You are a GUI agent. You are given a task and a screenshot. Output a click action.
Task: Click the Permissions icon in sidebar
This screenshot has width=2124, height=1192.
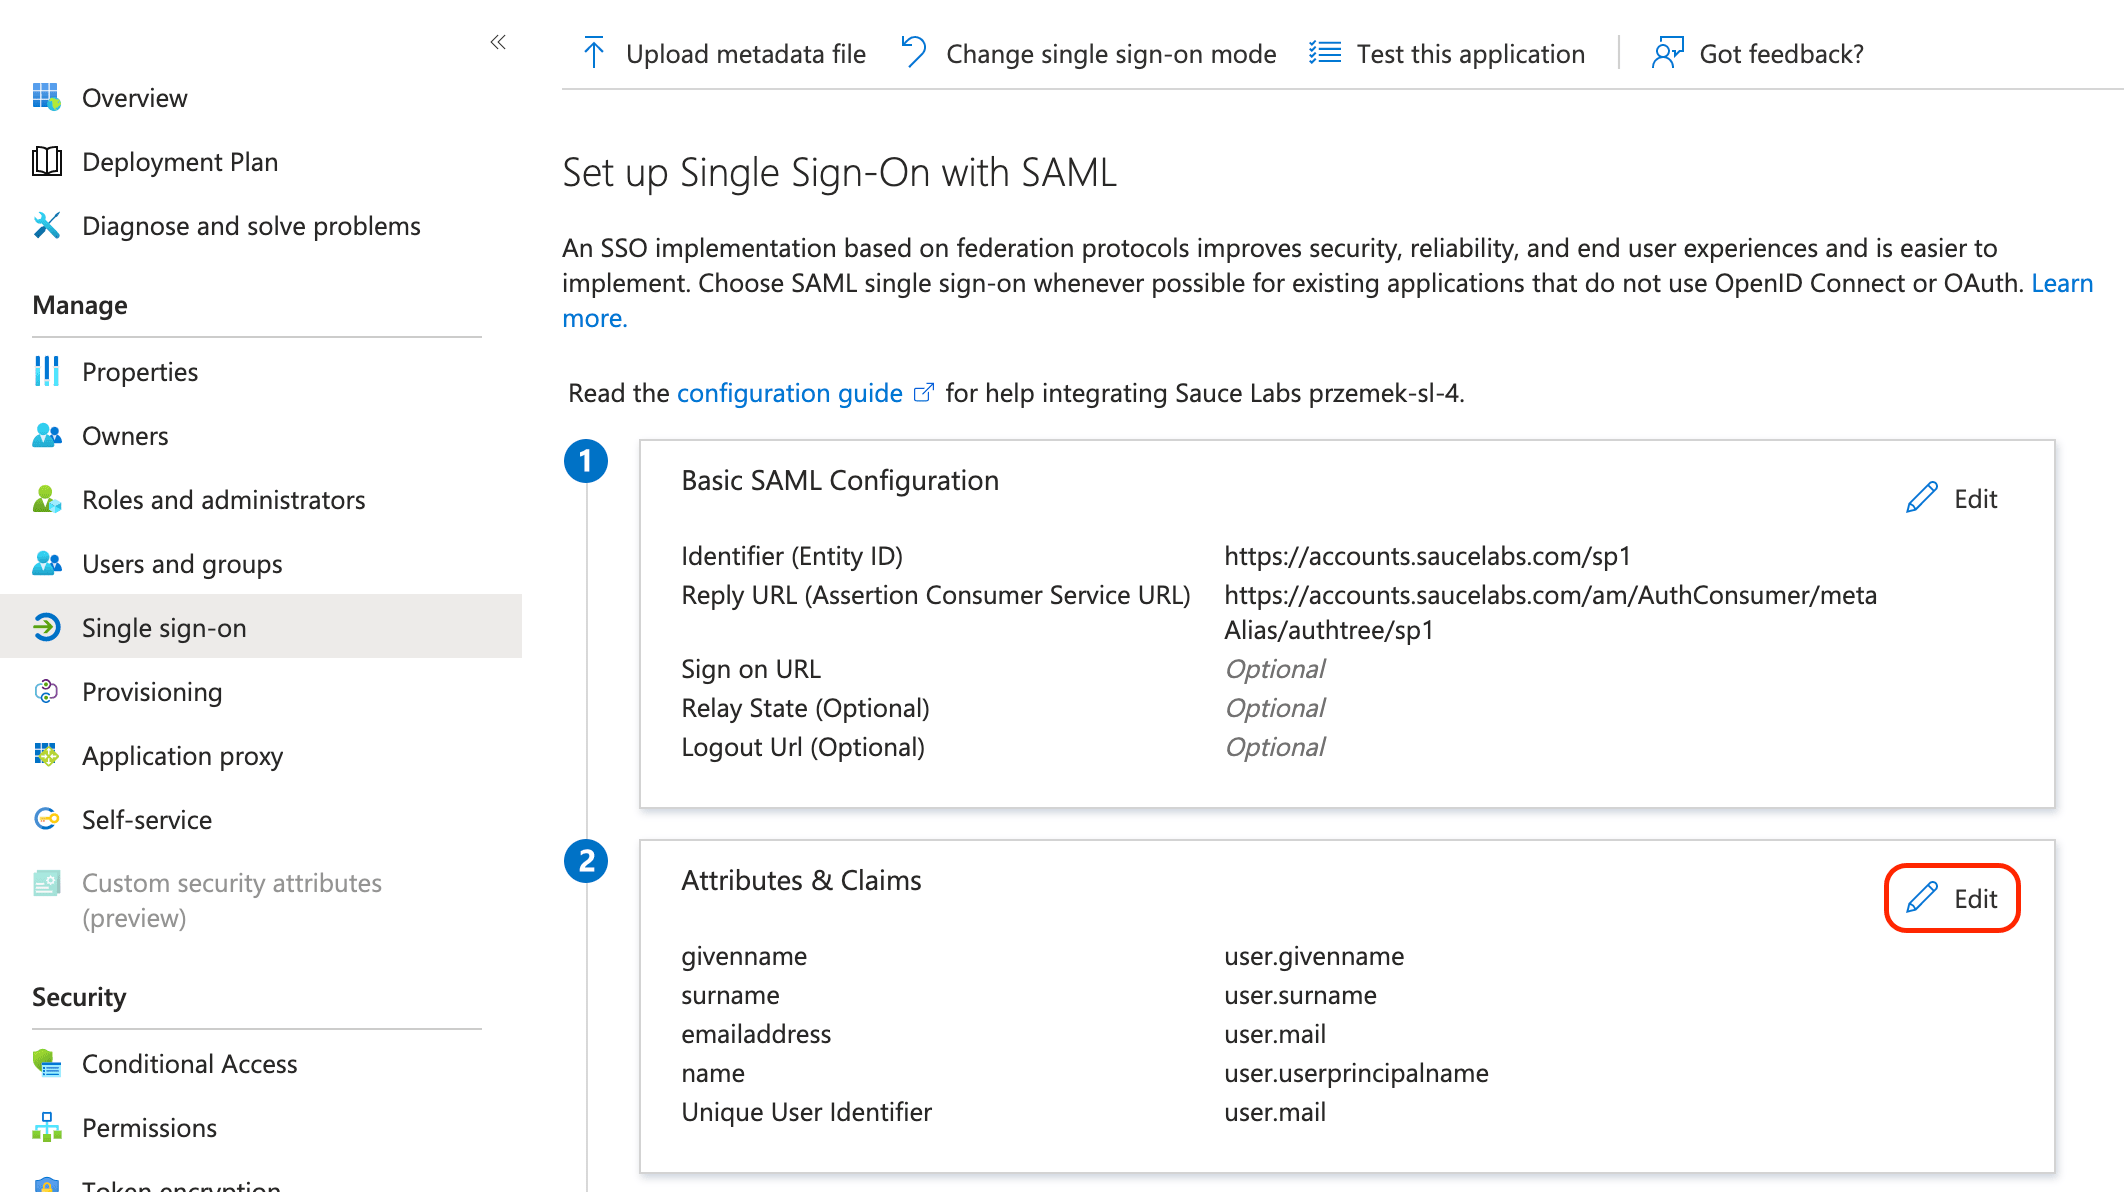[46, 1127]
